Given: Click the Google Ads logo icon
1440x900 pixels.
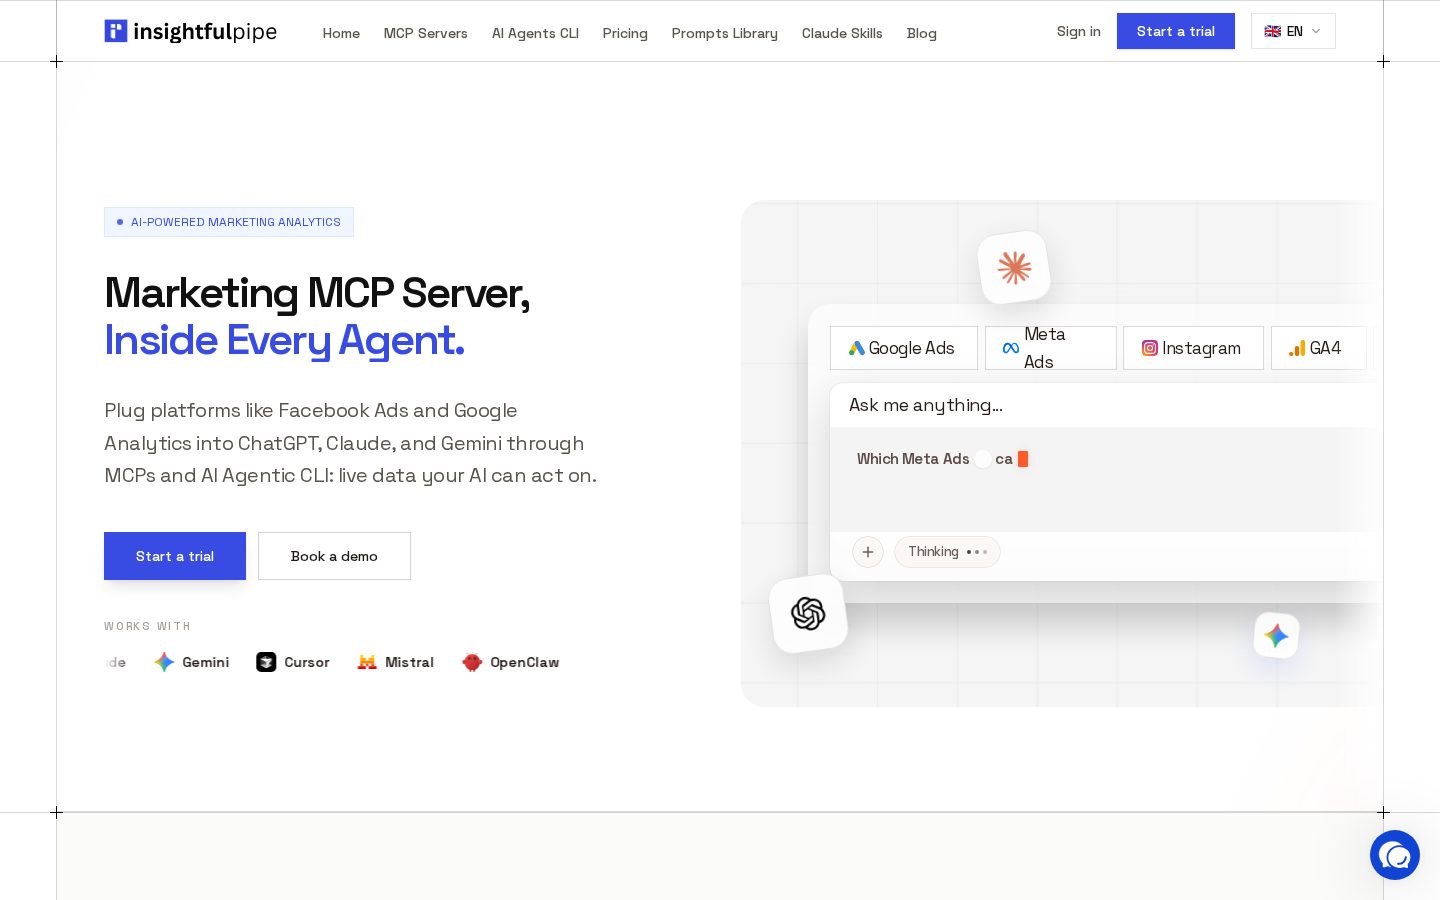Looking at the screenshot, I should 856,348.
